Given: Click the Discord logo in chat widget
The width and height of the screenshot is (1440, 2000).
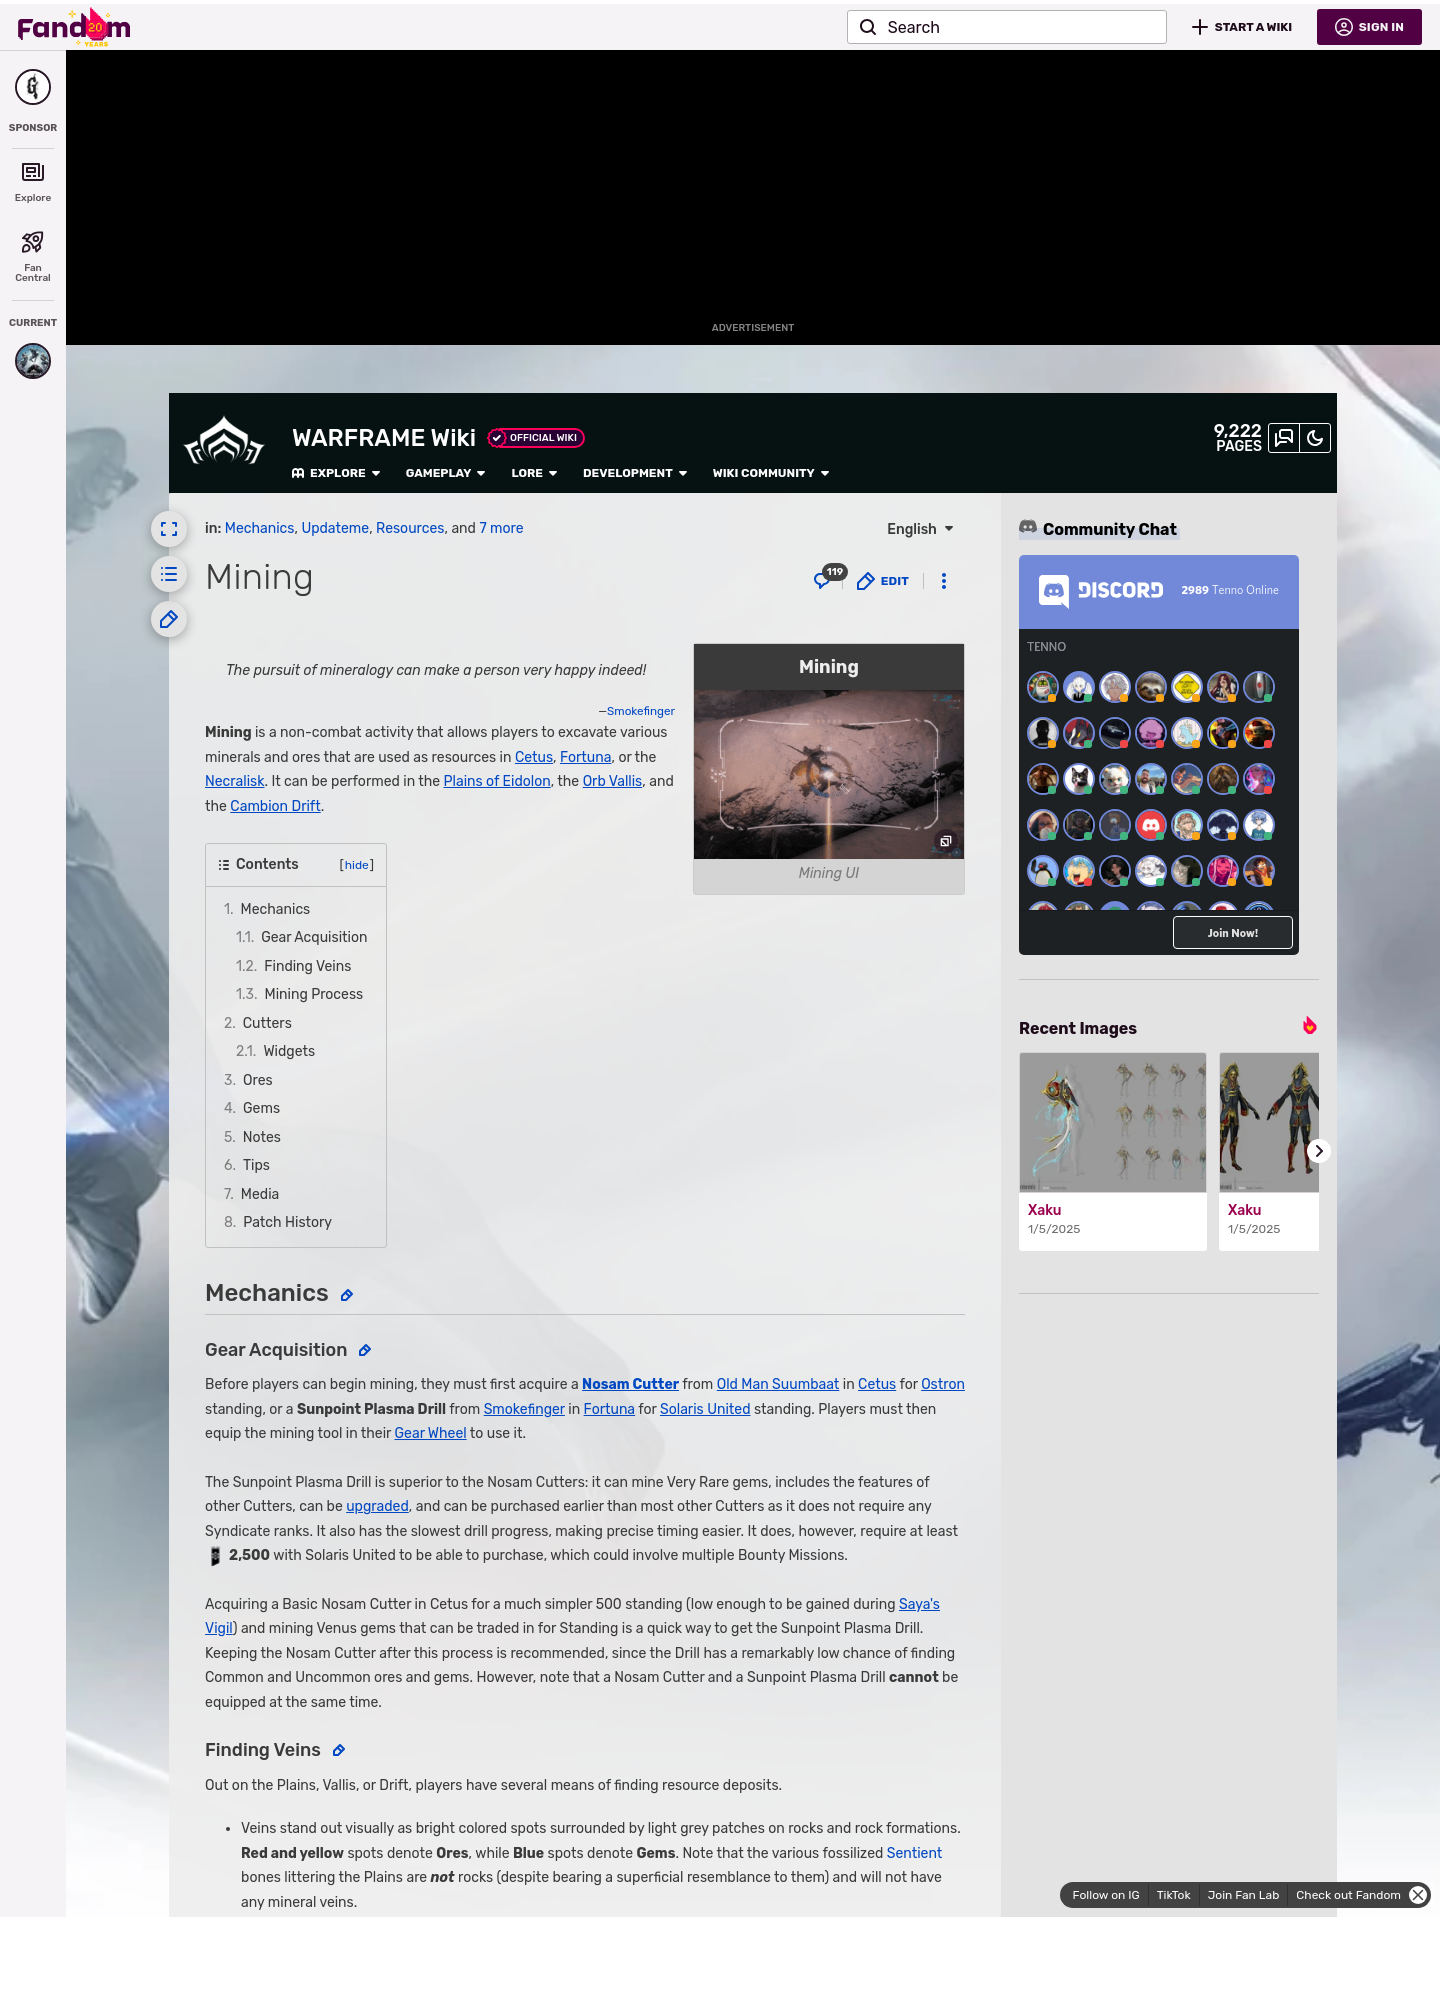Looking at the screenshot, I should point(1101,591).
